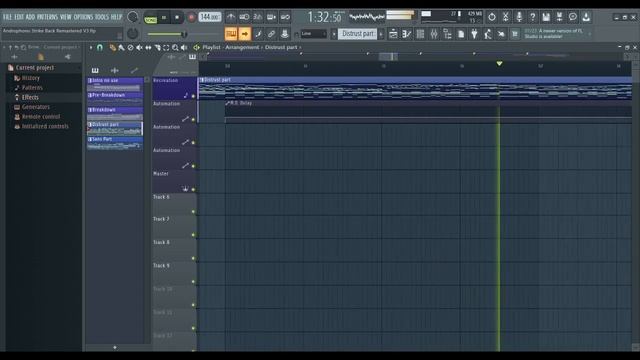Open the Mixer icon

click(434, 34)
